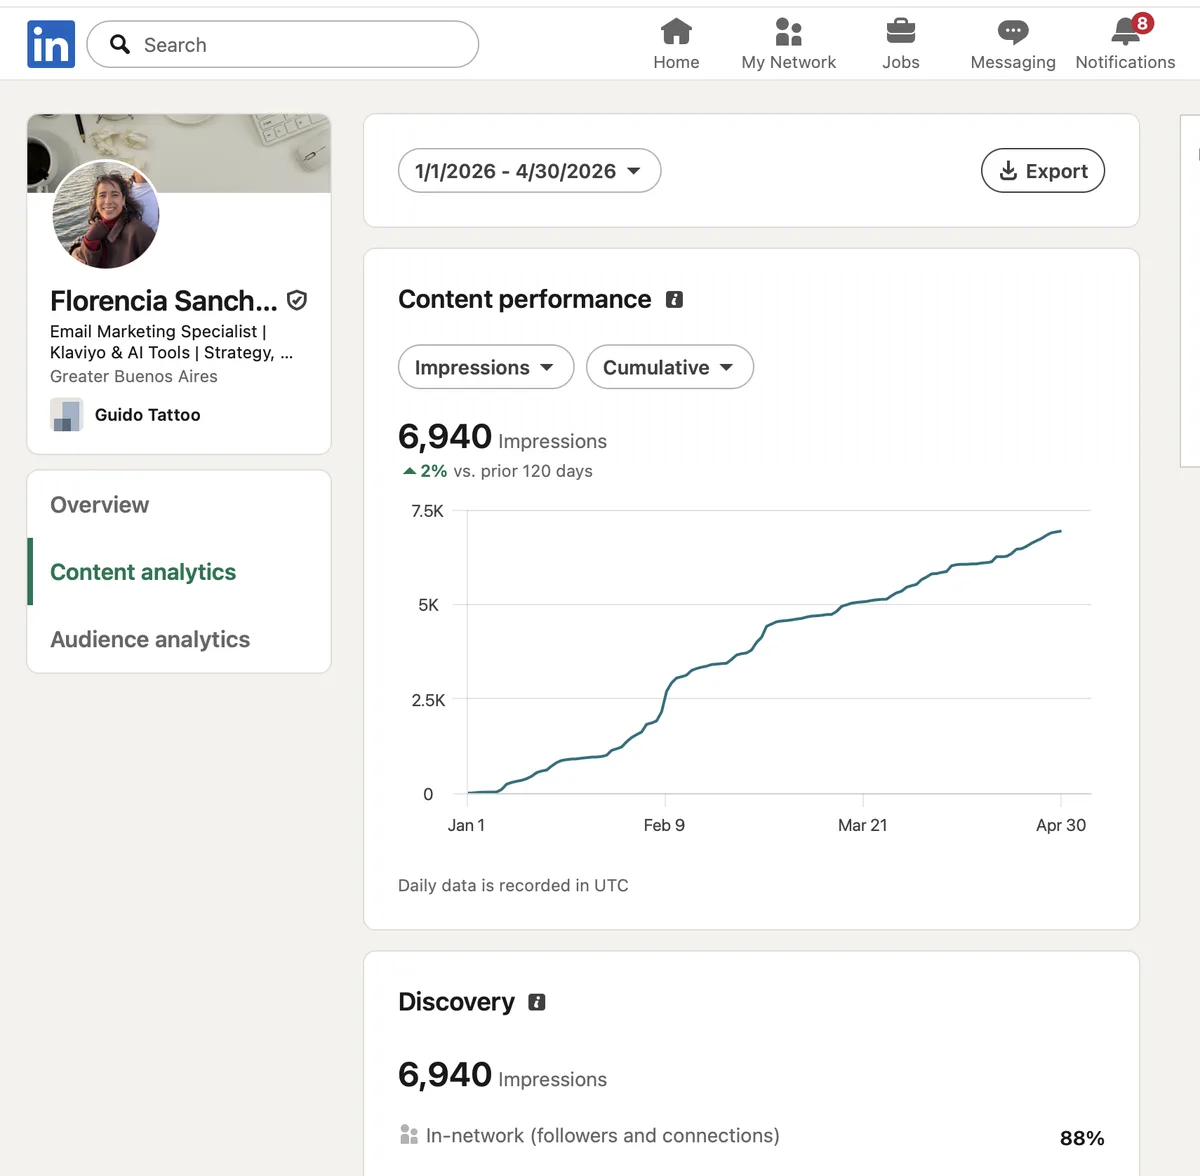Viewport: 1200px width, 1176px height.
Task: Click the red notification count badge
Action: click(x=1142, y=23)
